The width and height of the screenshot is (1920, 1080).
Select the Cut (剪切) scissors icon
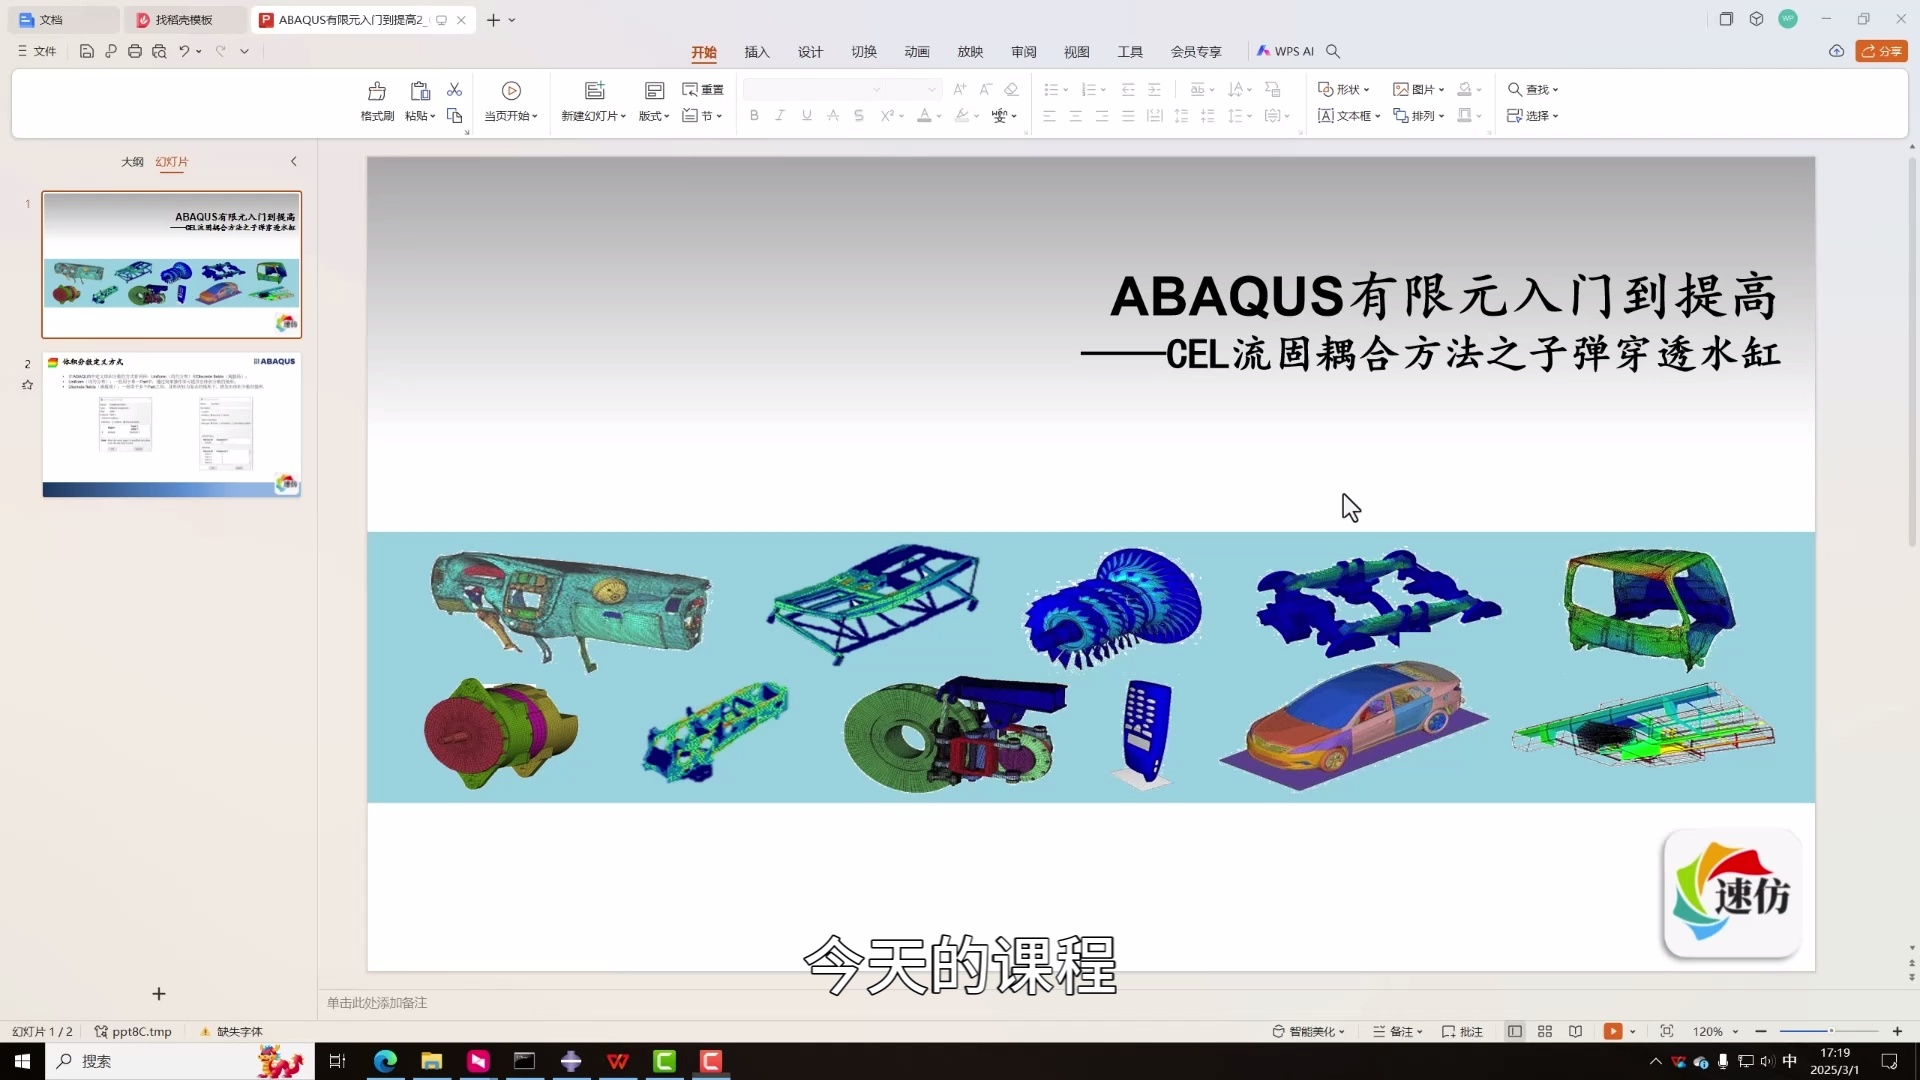click(455, 90)
